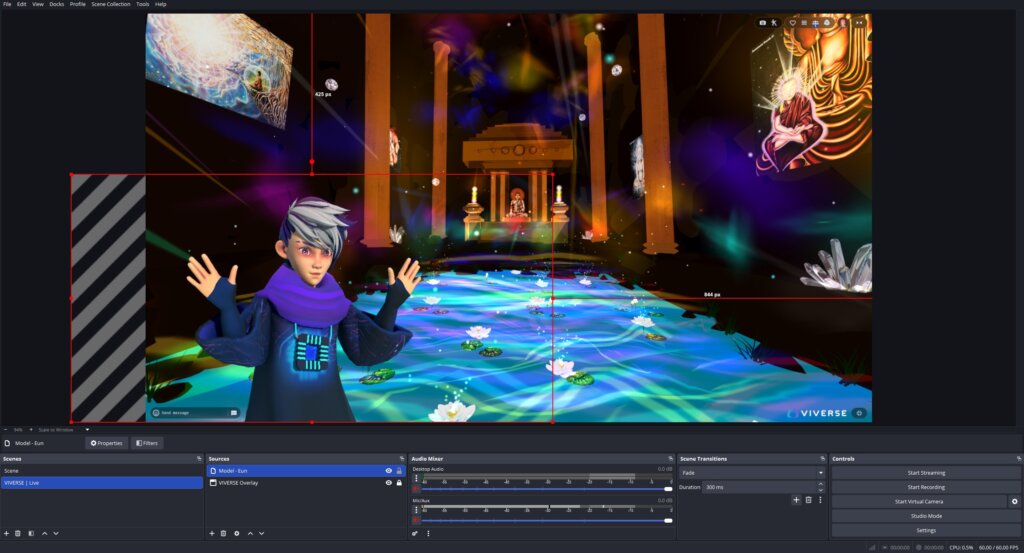Add a new scene with plus icon

[6, 533]
